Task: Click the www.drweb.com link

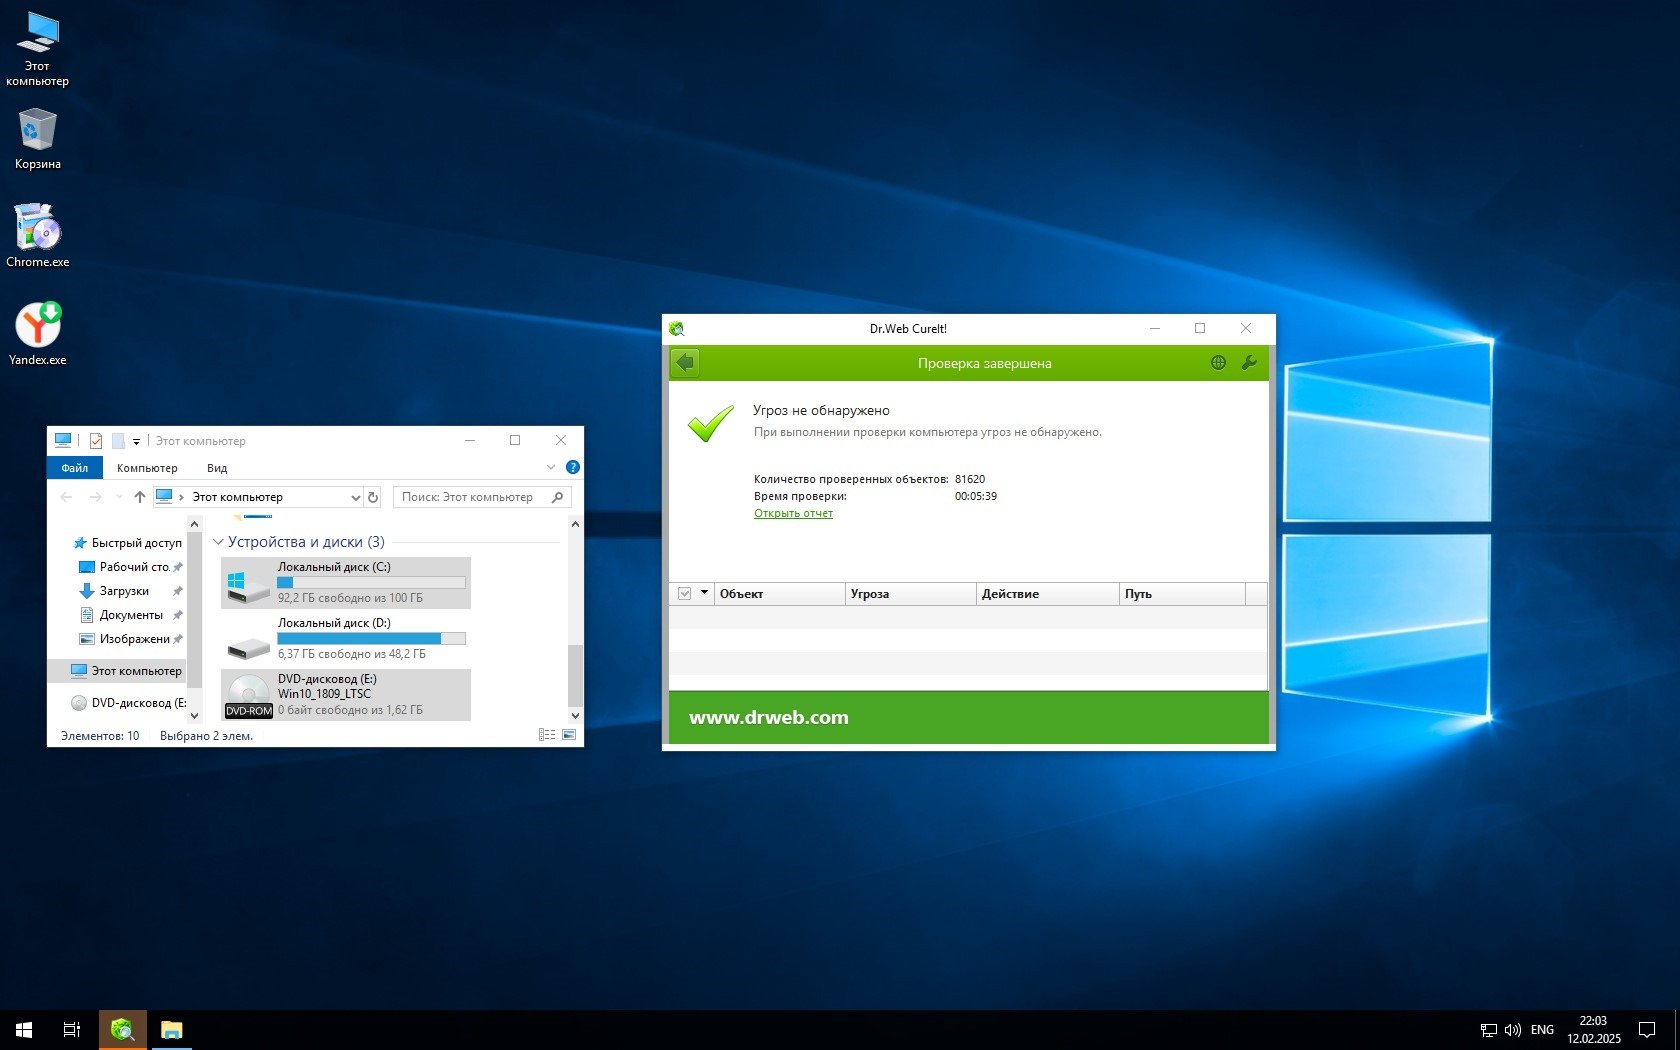Action: click(768, 717)
